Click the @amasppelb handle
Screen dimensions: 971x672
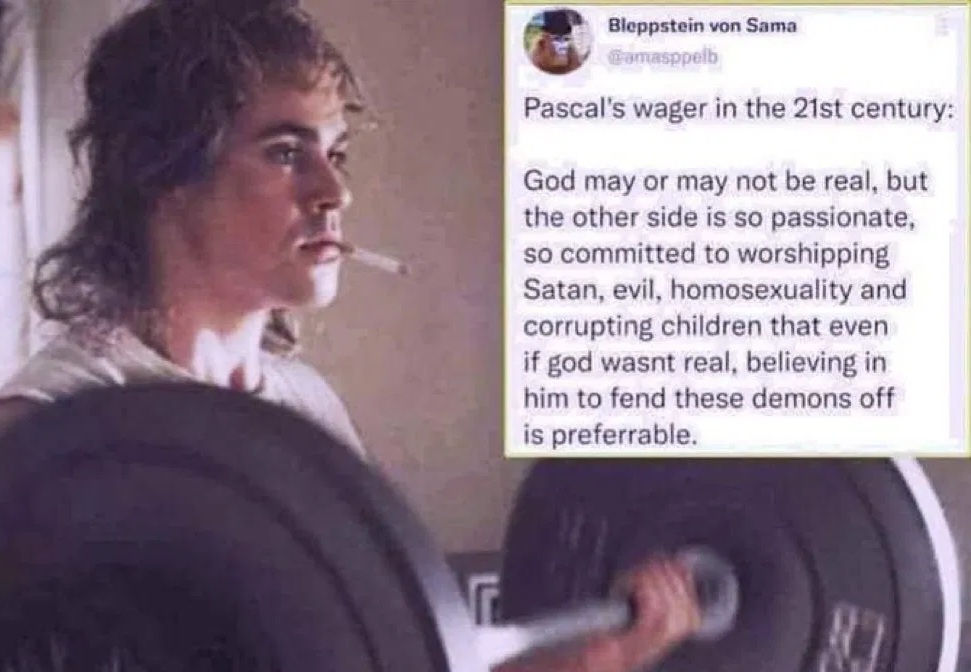[x=663, y=57]
